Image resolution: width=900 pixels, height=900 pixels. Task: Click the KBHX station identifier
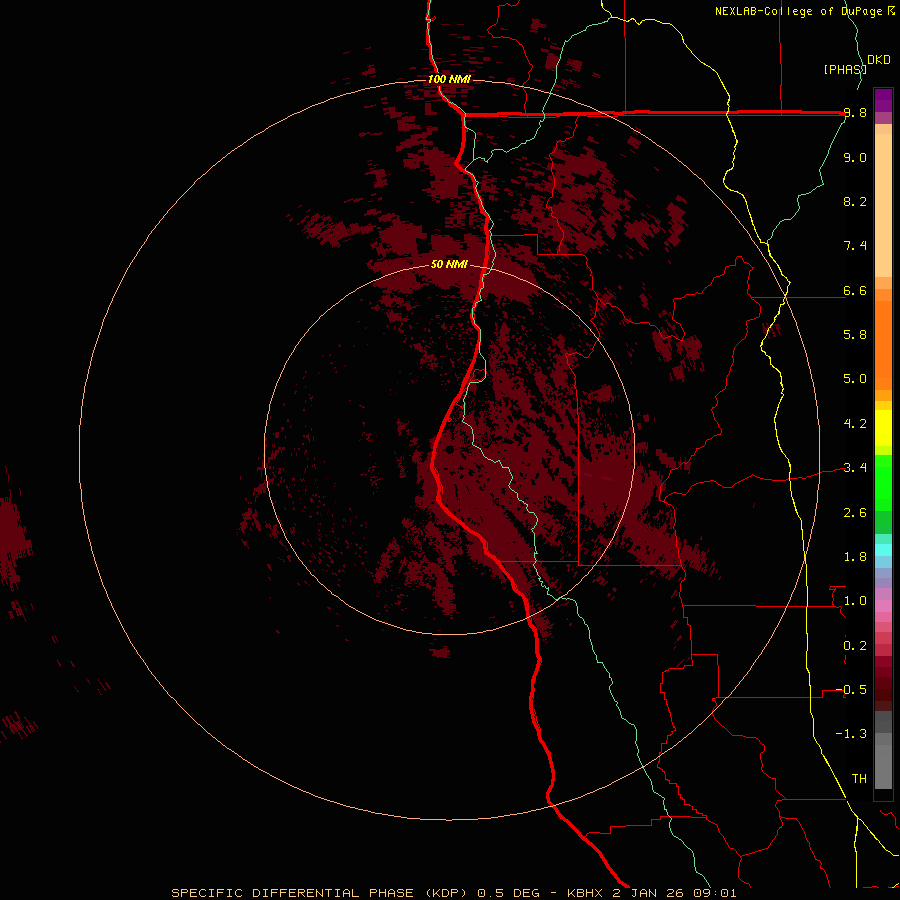pos(586,893)
